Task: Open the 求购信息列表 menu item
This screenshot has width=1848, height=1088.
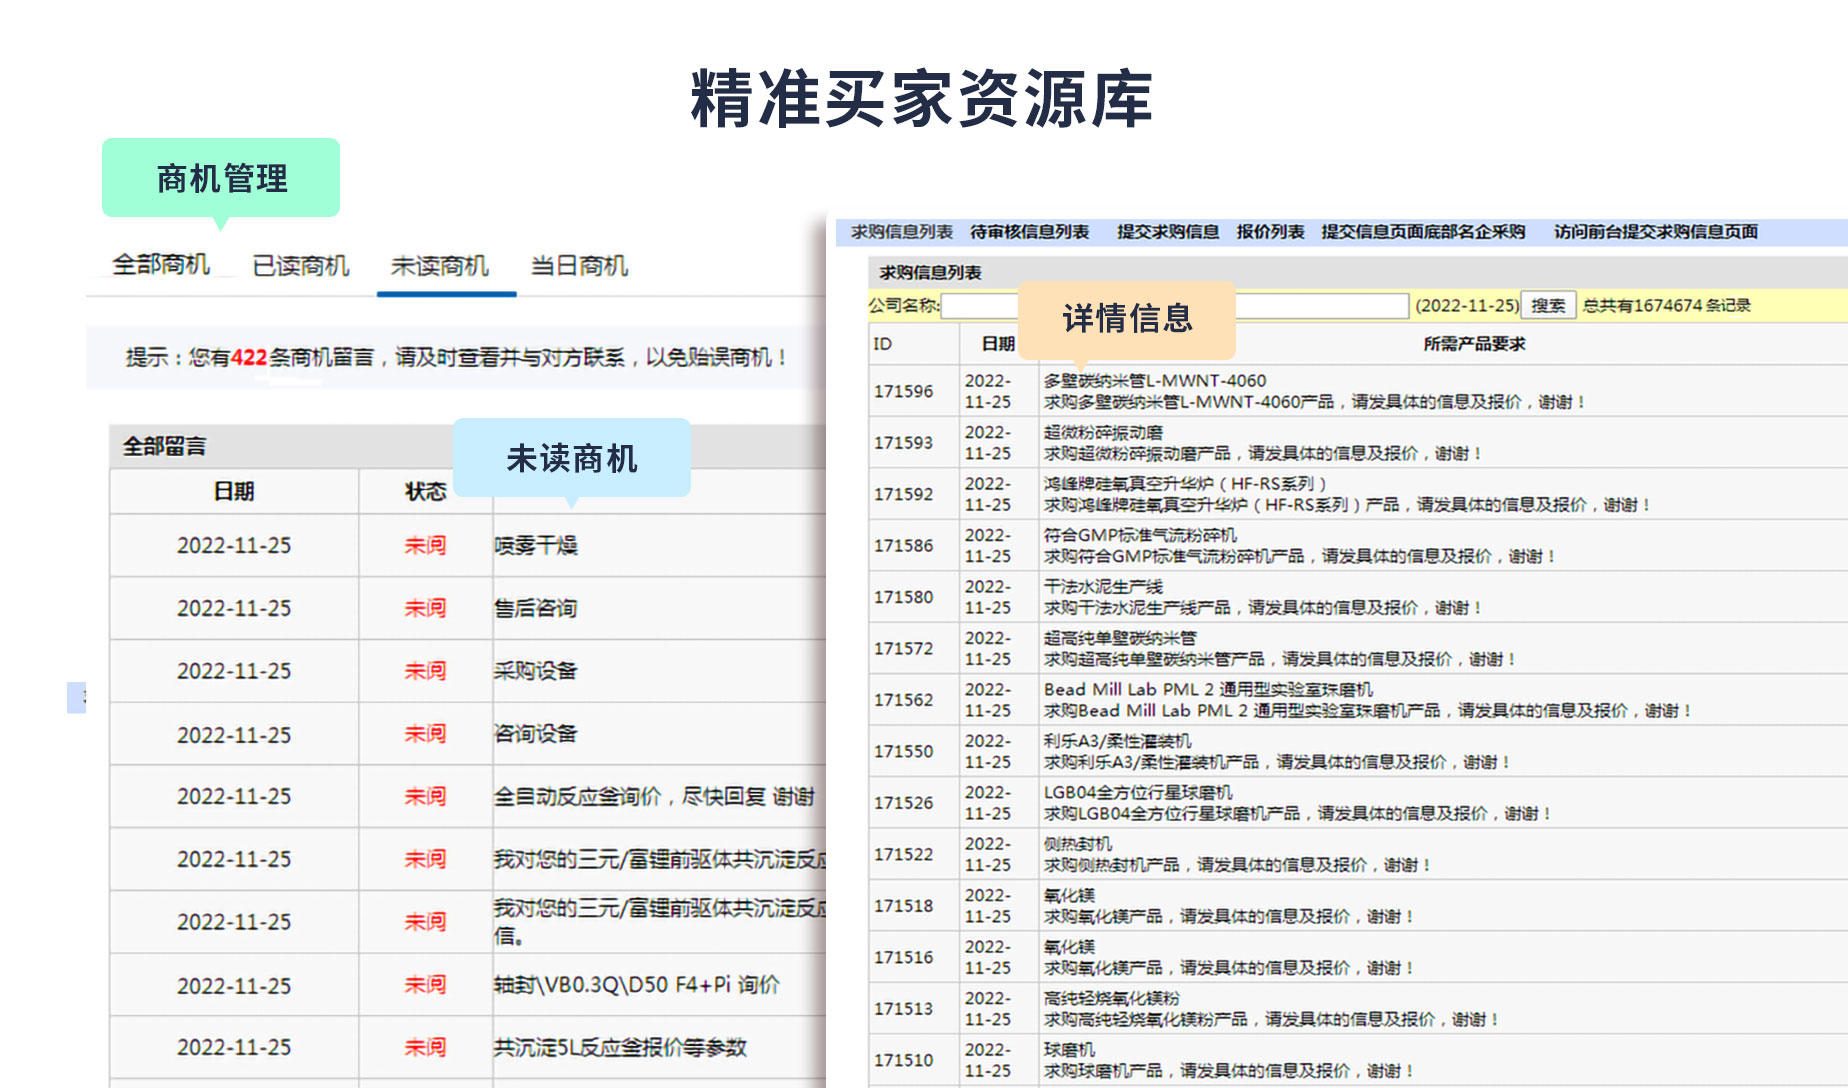Action: [x=901, y=232]
